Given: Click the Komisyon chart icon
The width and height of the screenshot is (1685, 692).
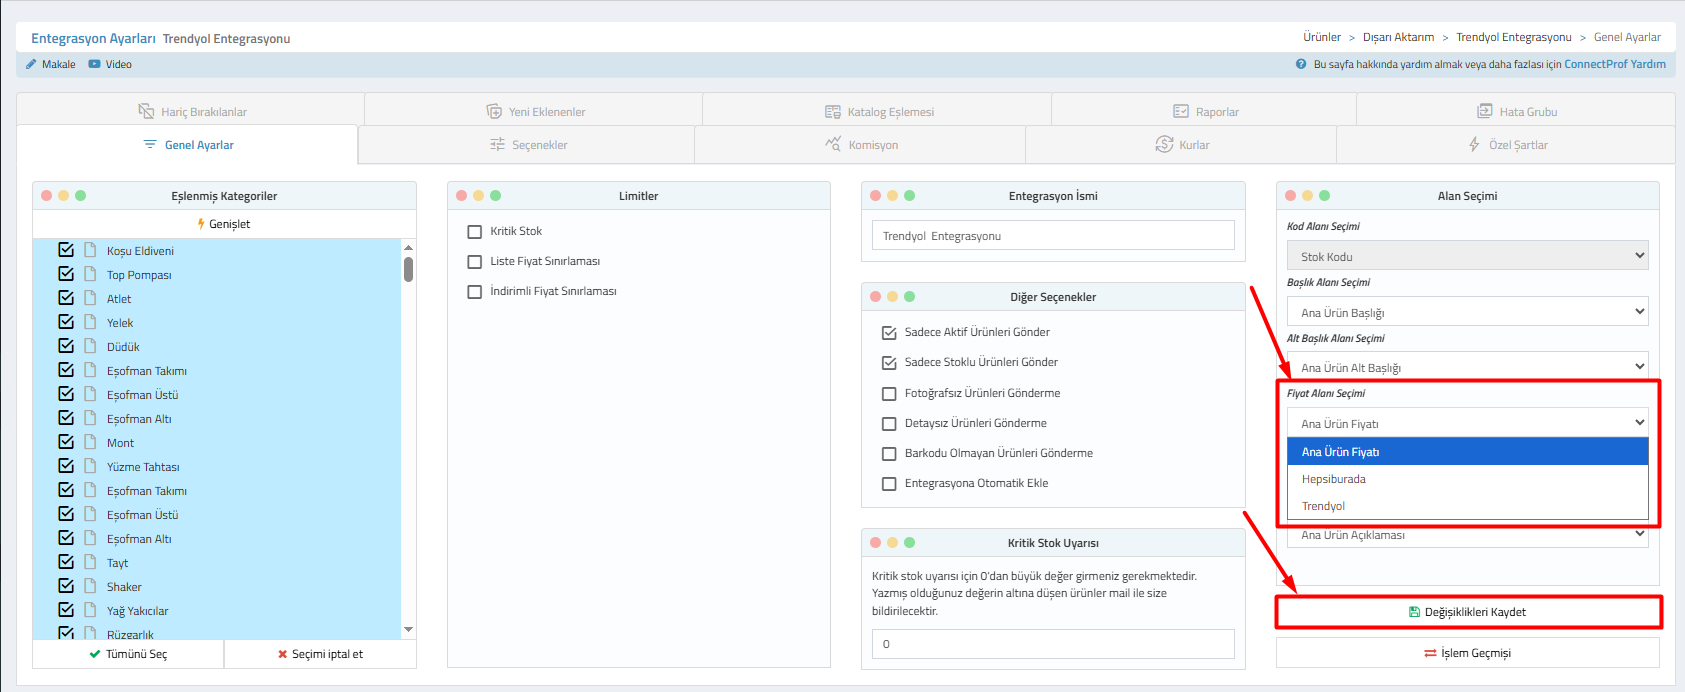Looking at the screenshot, I should click(x=833, y=144).
